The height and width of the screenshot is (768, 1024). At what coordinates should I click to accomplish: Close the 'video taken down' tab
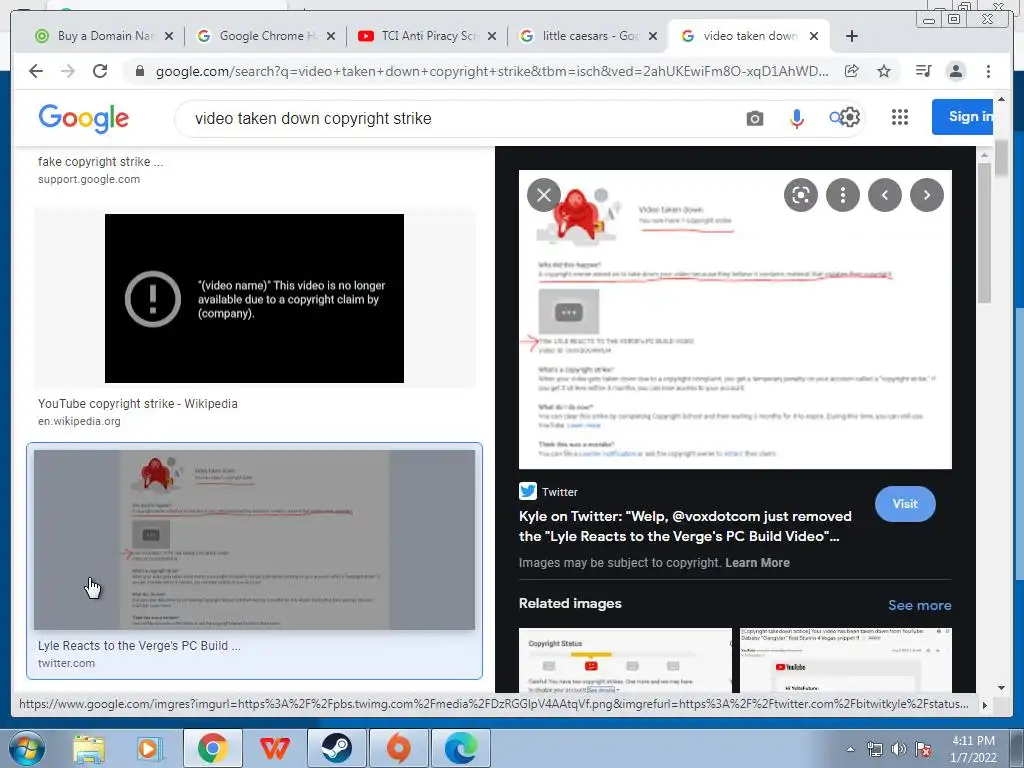[814, 36]
